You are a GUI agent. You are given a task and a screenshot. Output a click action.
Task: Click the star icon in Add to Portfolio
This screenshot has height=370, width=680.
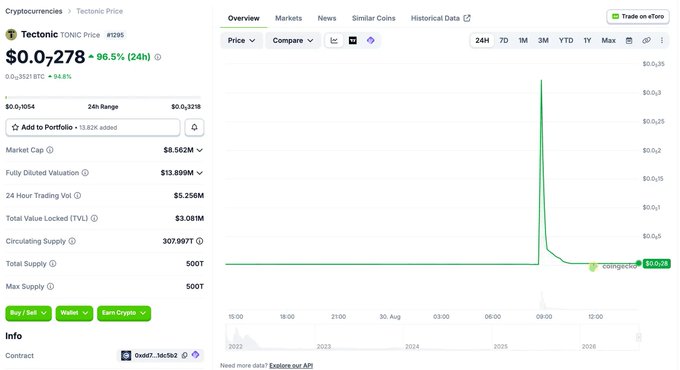point(15,127)
